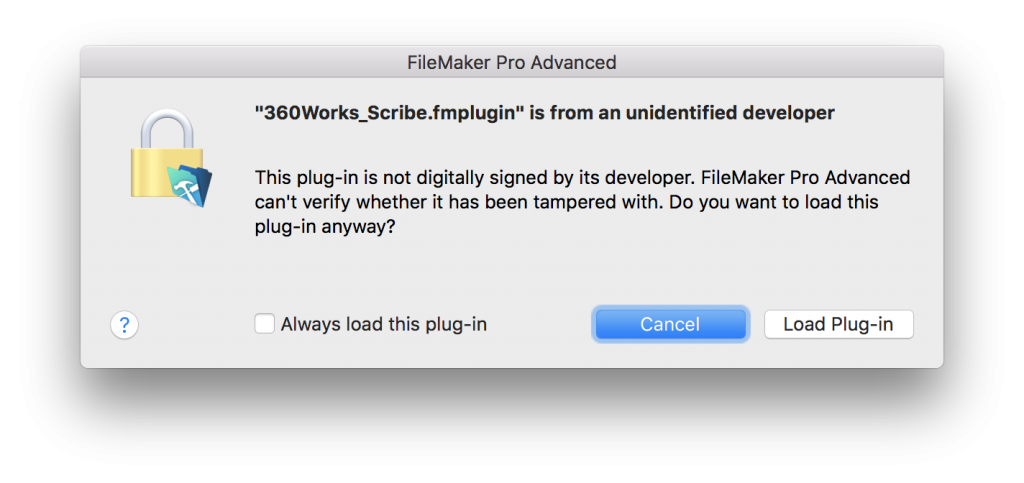Open help for this security warning
This screenshot has width=1024, height=483.
pyautogui.click(x=124, y=324)
